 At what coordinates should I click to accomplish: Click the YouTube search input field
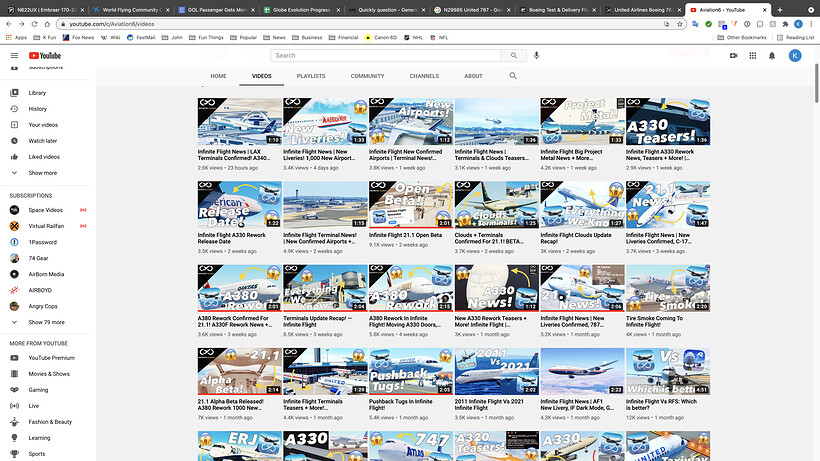pos(385,55)
